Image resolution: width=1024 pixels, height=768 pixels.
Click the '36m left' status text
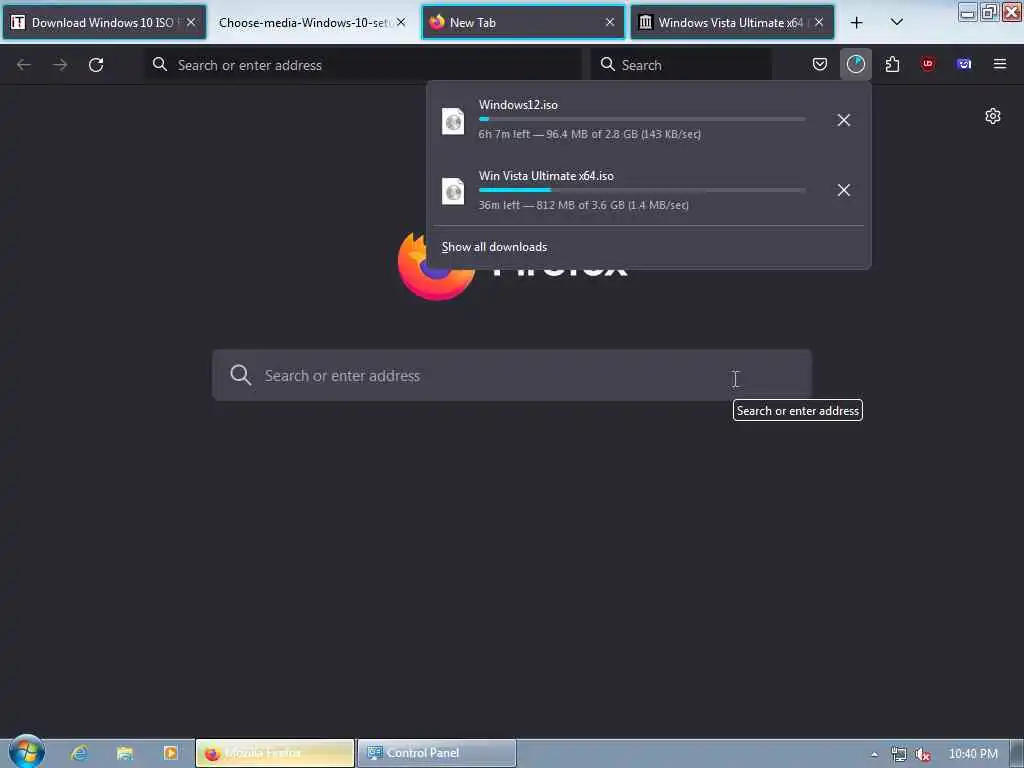(x=500, y=205)
